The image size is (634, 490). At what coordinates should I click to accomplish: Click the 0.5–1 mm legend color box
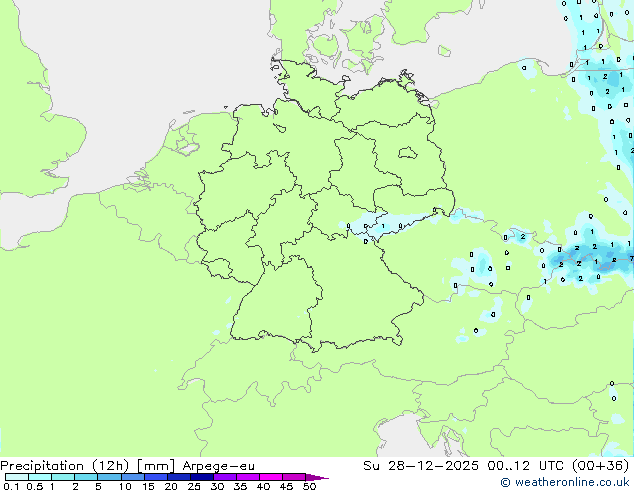pos(40,477)
